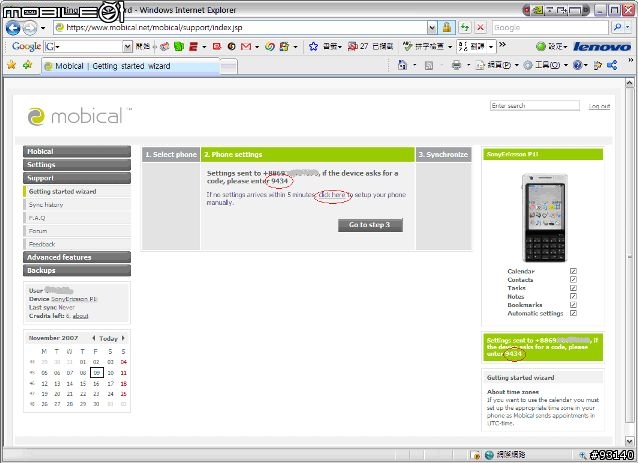
Task: Expand Advanced features menu
Action: point(77,257)
